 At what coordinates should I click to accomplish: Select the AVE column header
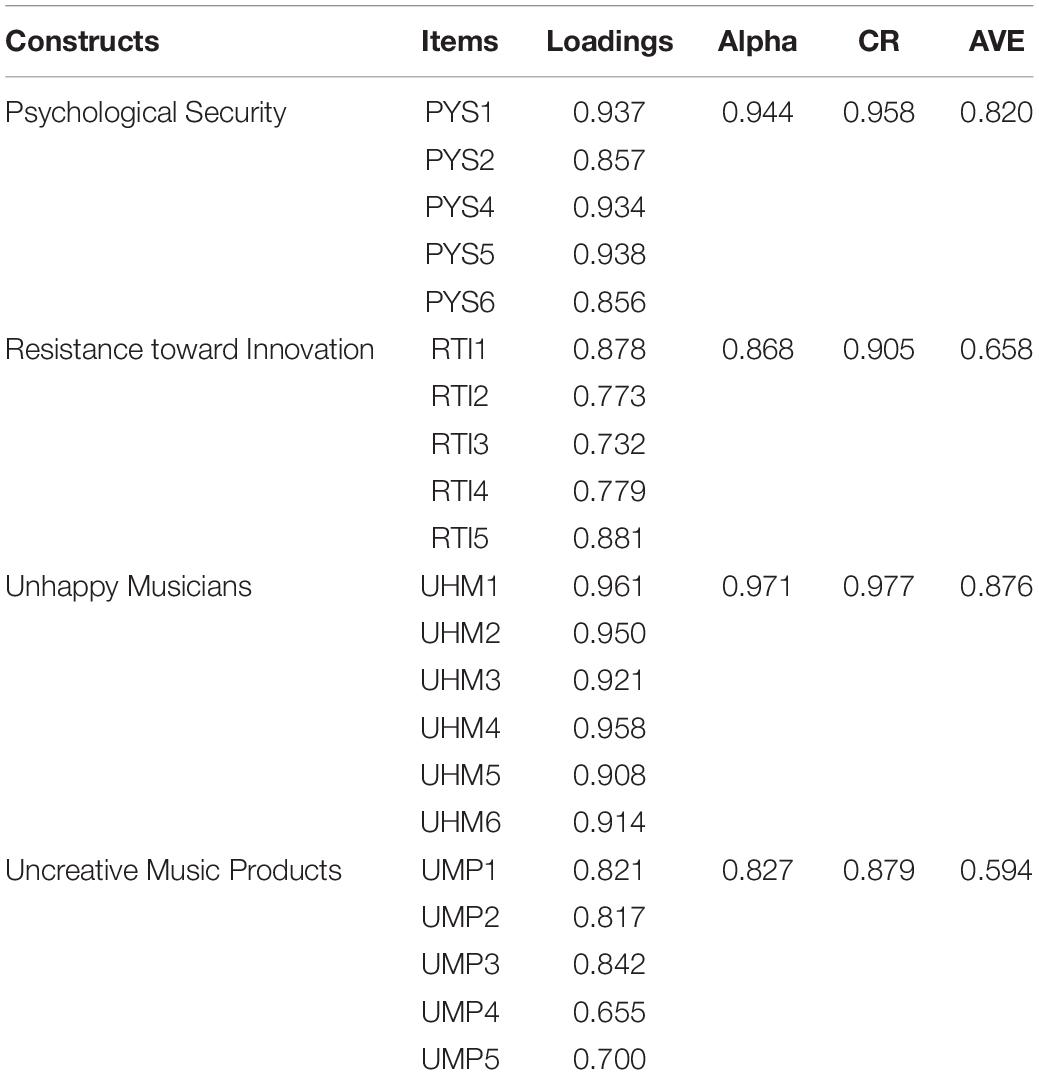point(996,42)
